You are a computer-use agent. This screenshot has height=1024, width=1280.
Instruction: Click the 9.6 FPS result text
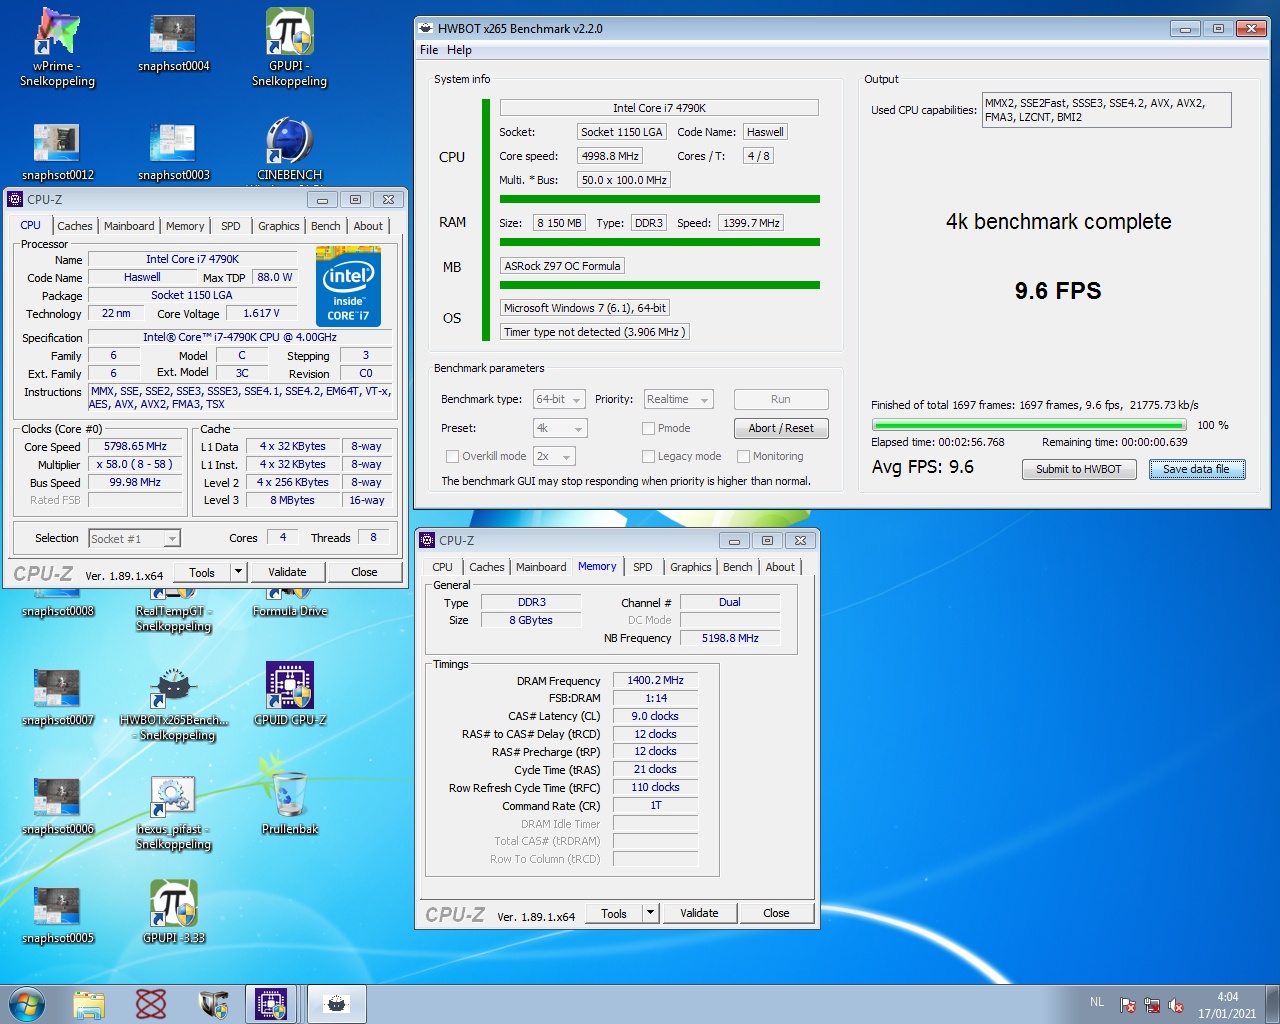pos(1058,291)
